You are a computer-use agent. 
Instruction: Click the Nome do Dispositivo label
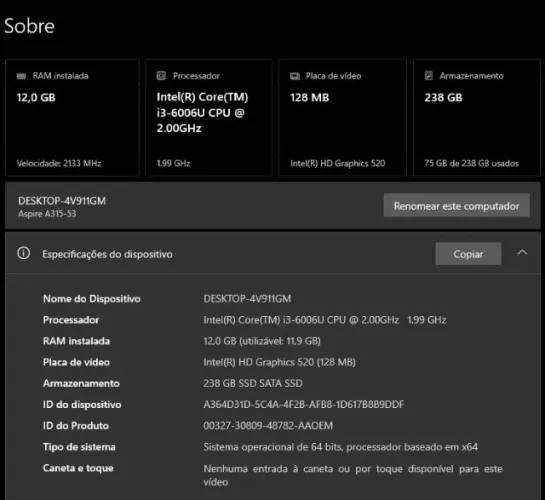[x=92, y=299]
